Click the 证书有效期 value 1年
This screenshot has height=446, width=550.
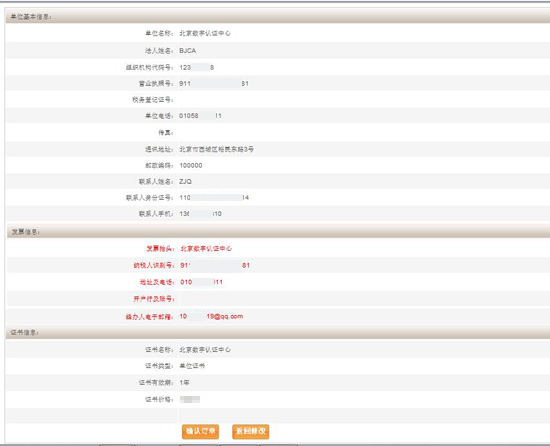(x=185, y=383)
